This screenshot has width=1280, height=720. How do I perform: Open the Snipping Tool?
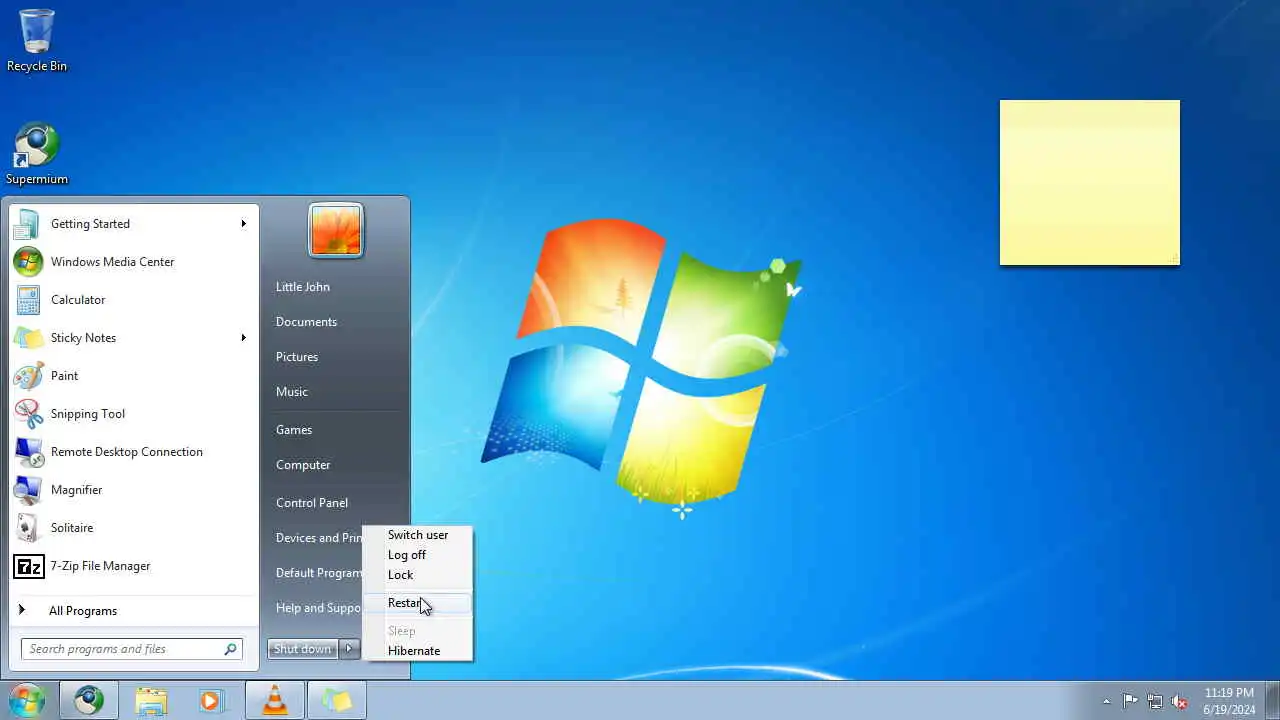pyautogui.click(x=134, y=414)
